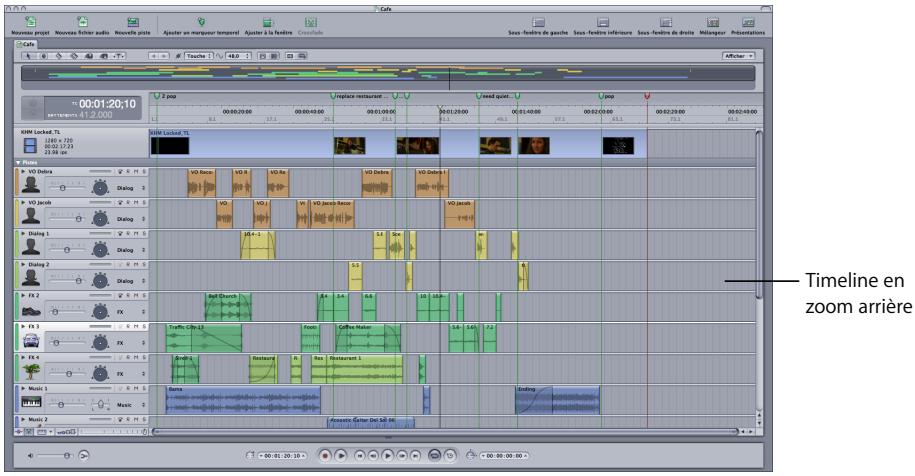Select the Traffic City audio clip

click(x=204, y=338)
